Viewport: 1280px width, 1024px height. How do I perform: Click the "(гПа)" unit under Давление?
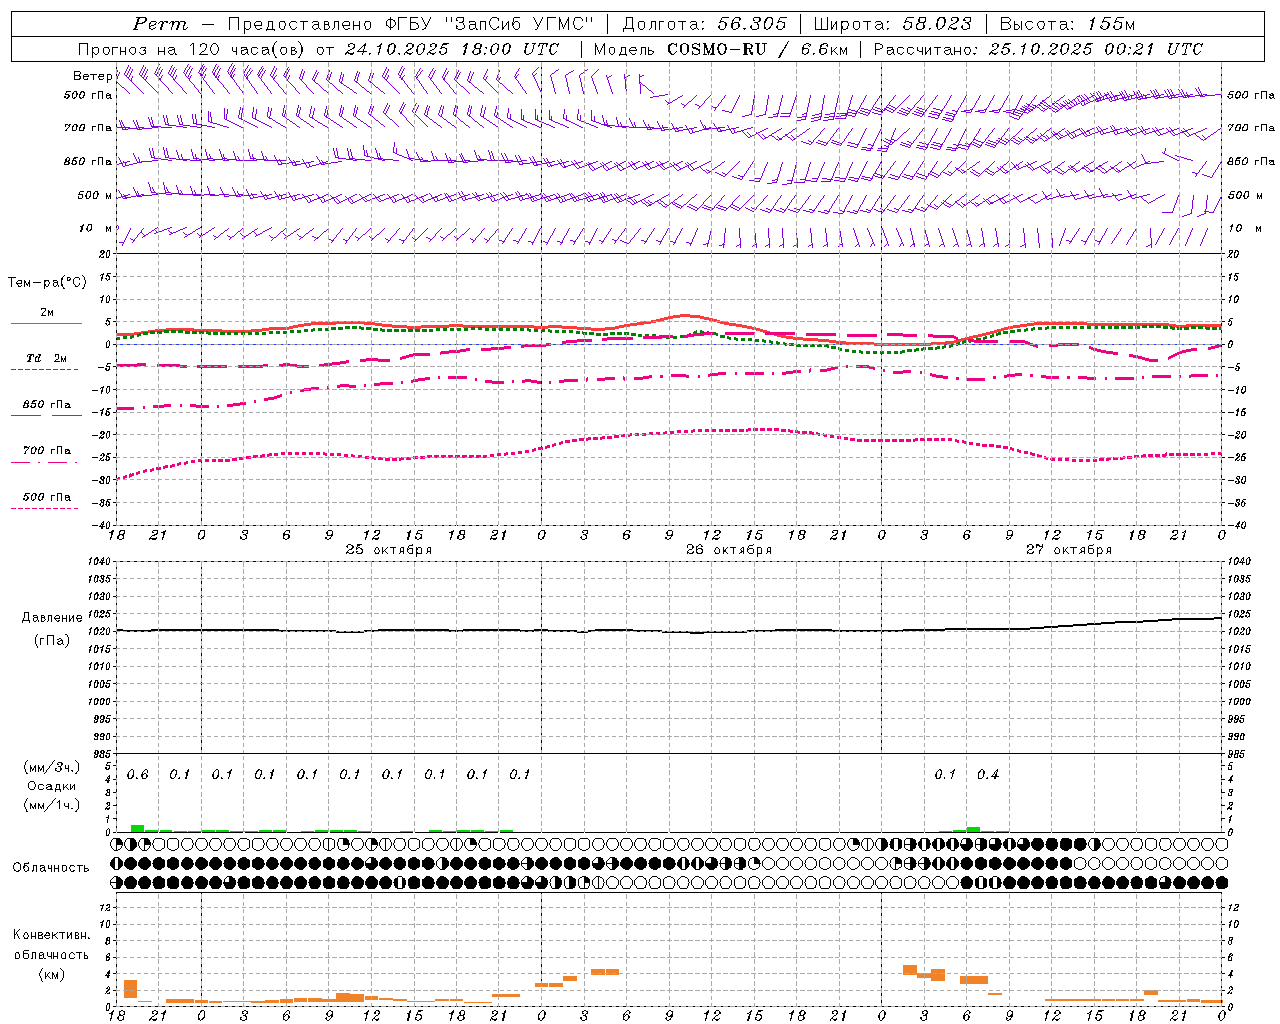click(52, 641)
